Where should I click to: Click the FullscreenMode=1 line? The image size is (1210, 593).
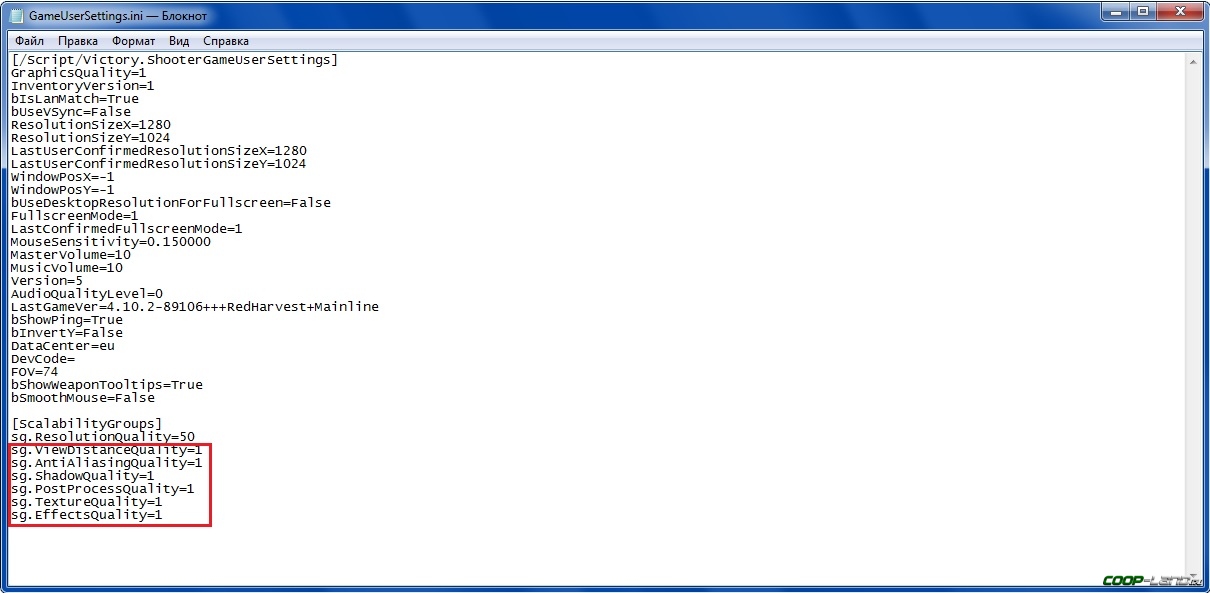point(74,216)
